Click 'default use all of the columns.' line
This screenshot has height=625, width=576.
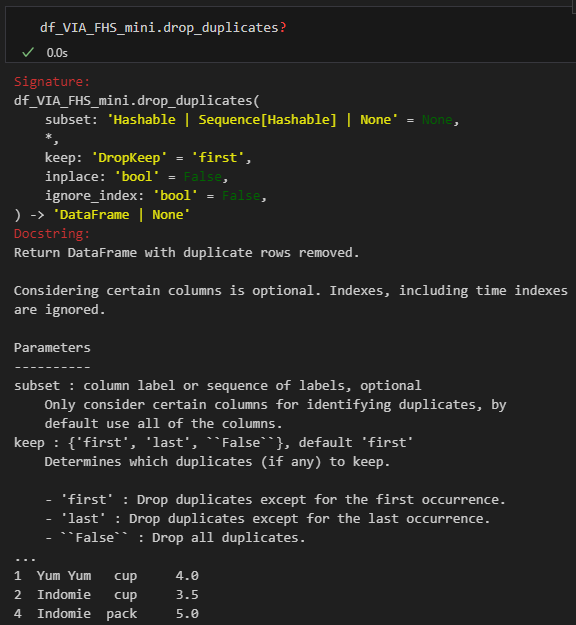pos(163,423)
